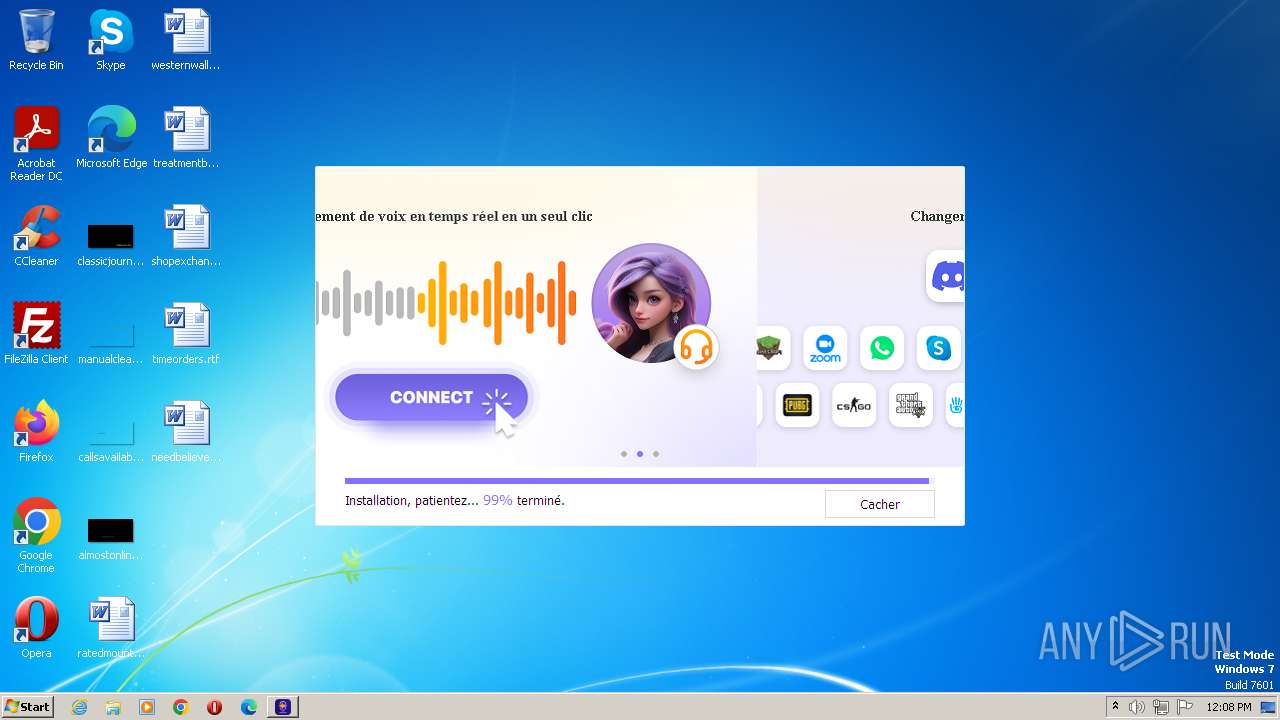Open the Google Chrome desktop shortcut
Viewport: 1280px width, 720px height.
tap(36, 536)
